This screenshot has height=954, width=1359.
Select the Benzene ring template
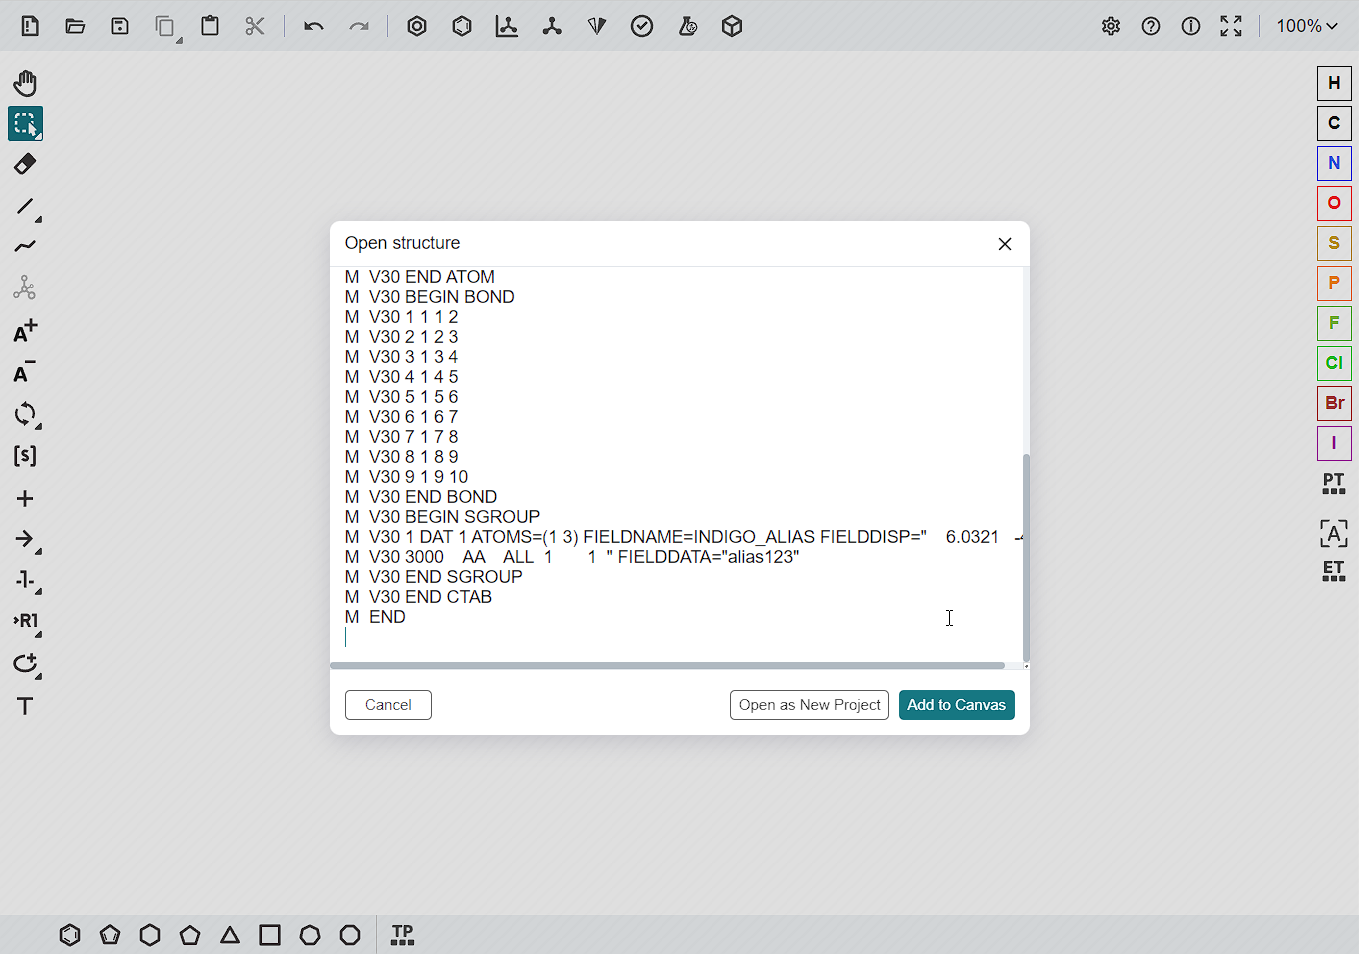pos(70,935)
